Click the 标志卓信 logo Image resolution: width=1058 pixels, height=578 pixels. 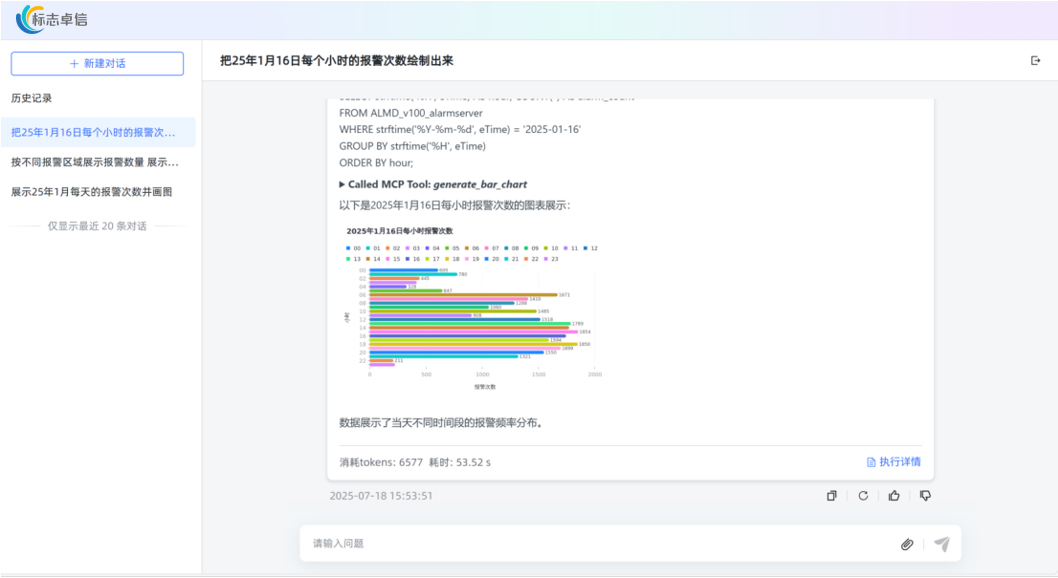[52, 19]
